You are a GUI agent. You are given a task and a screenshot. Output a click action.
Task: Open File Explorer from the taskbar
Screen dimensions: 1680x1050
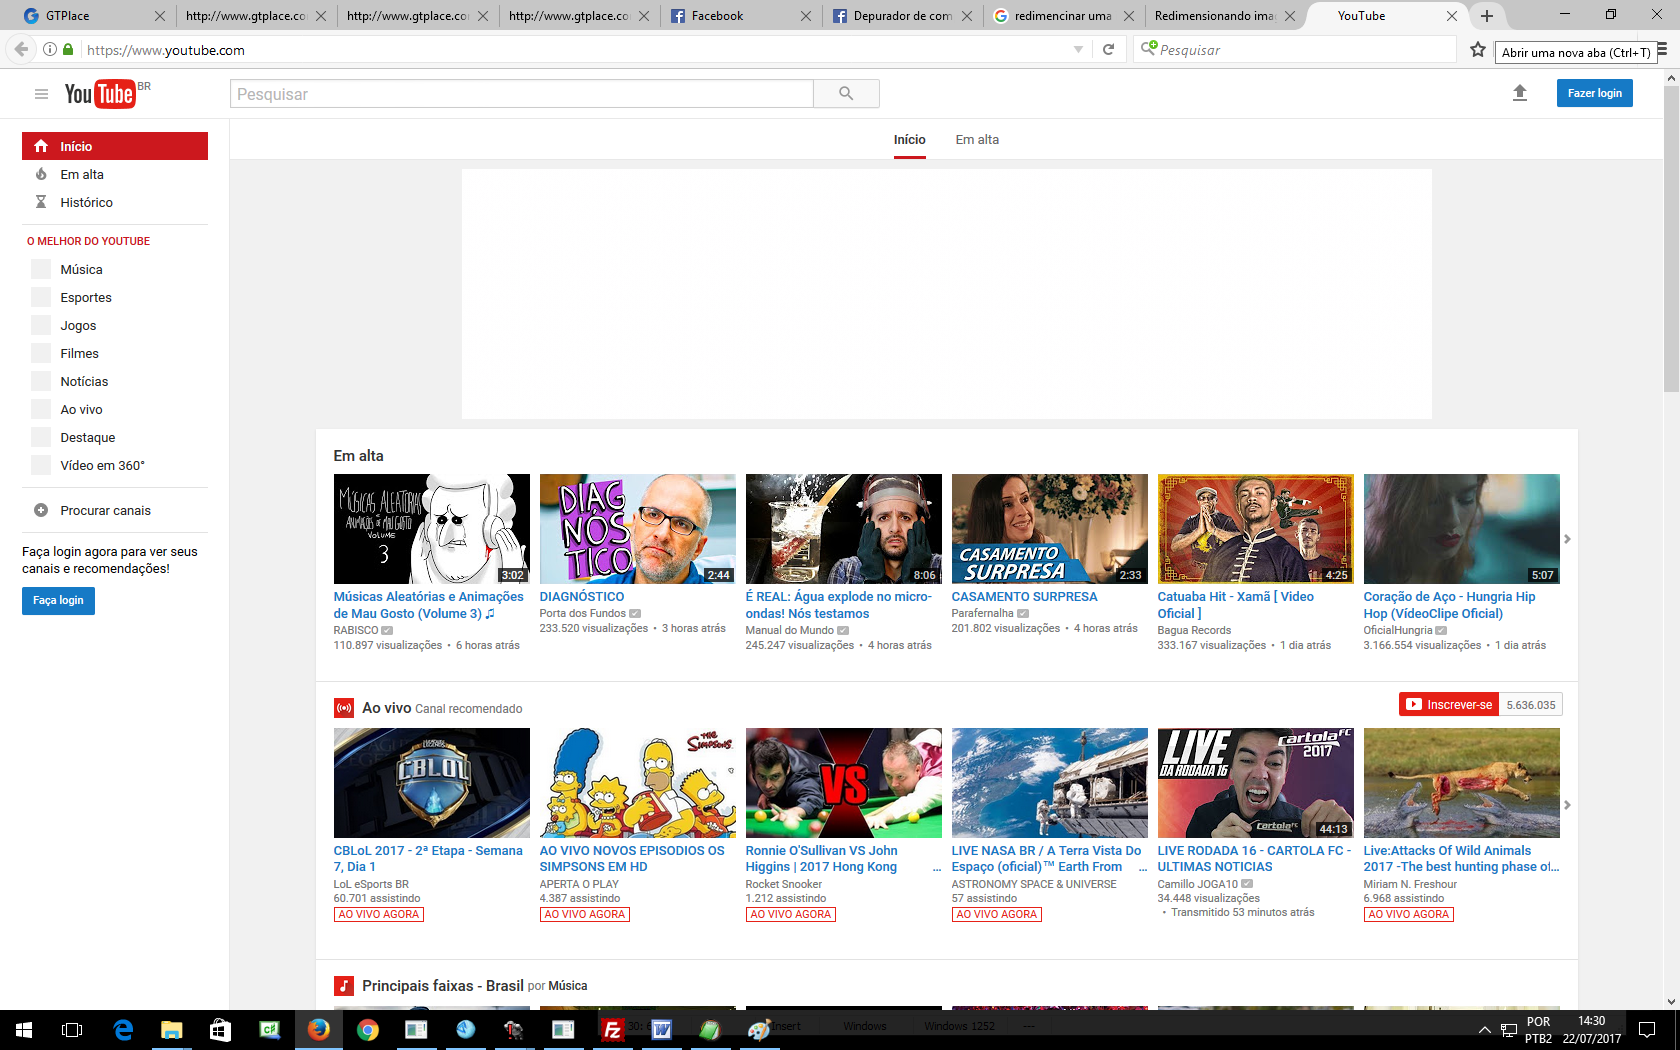(172, 1029)
